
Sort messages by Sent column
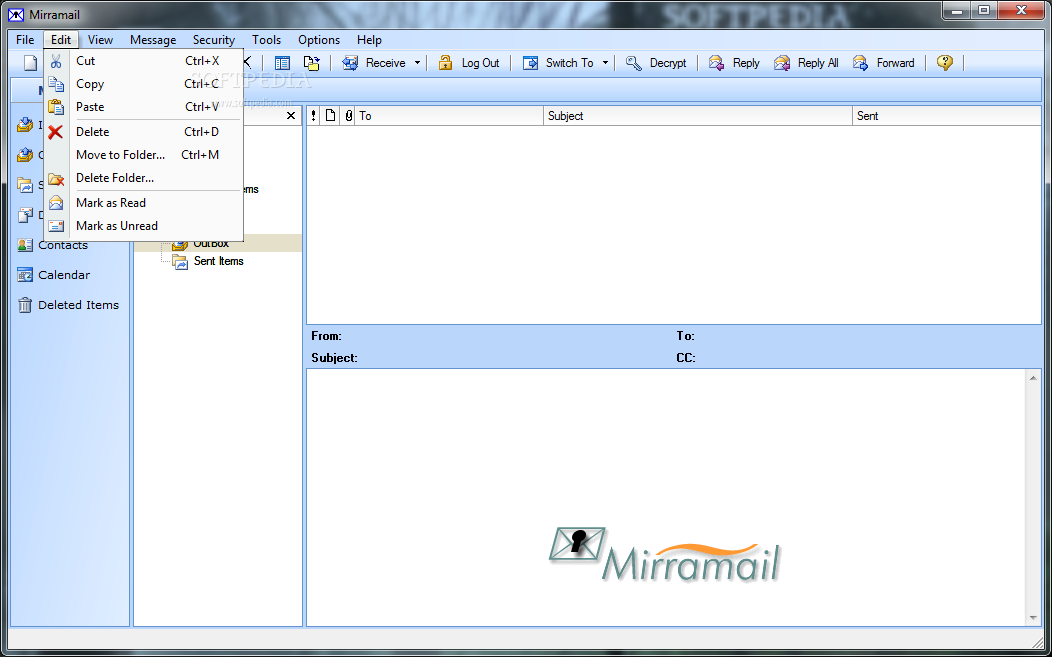coord(947,115)
